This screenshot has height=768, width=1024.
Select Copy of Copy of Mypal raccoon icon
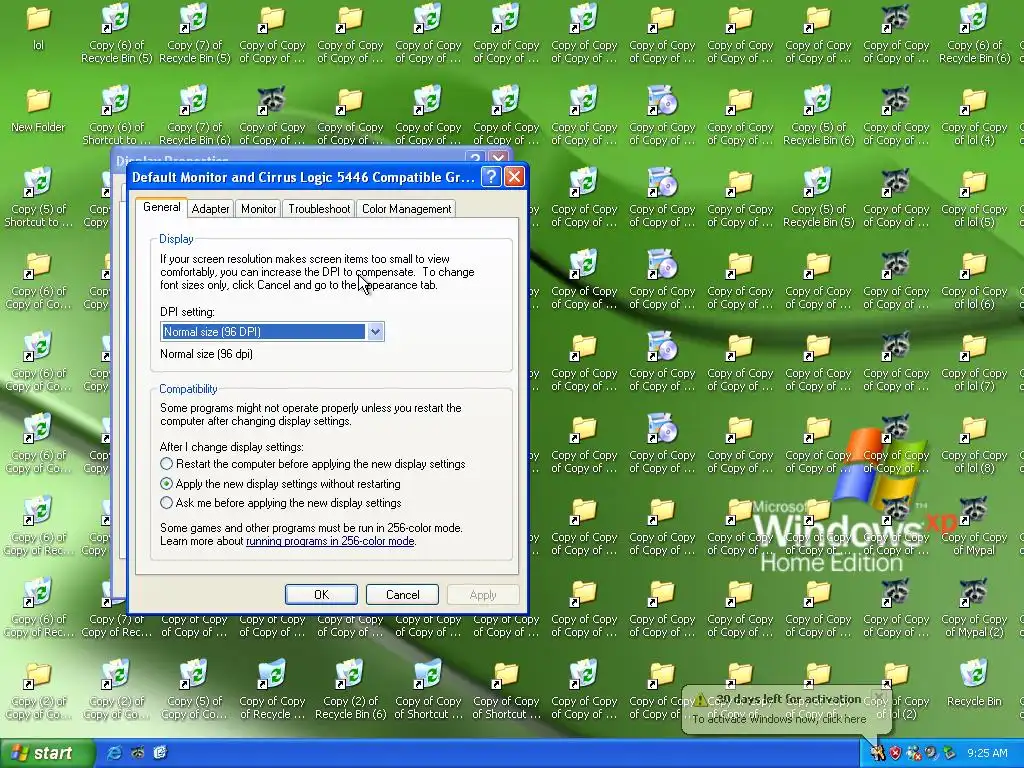click(974, 526)
